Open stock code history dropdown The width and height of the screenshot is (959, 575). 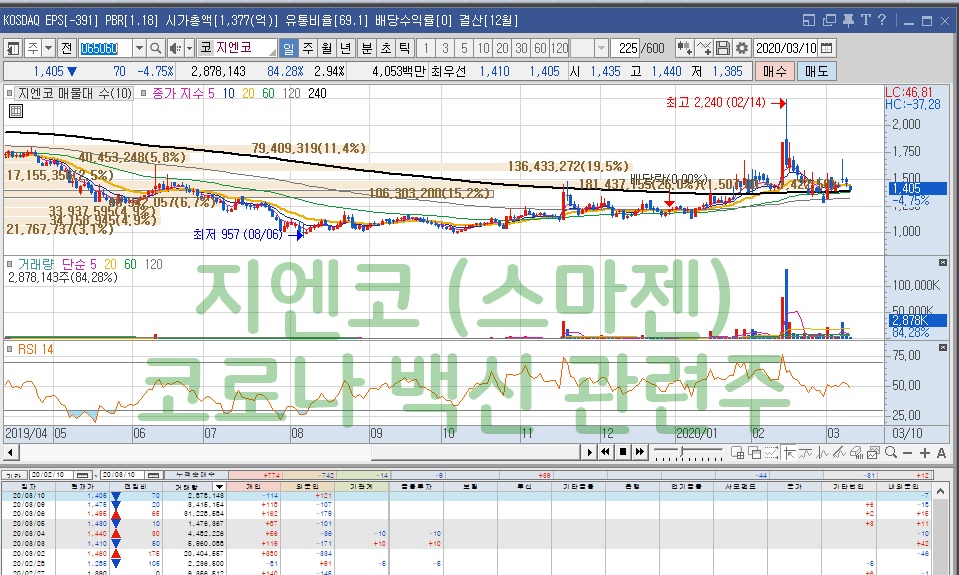(139, 48)
